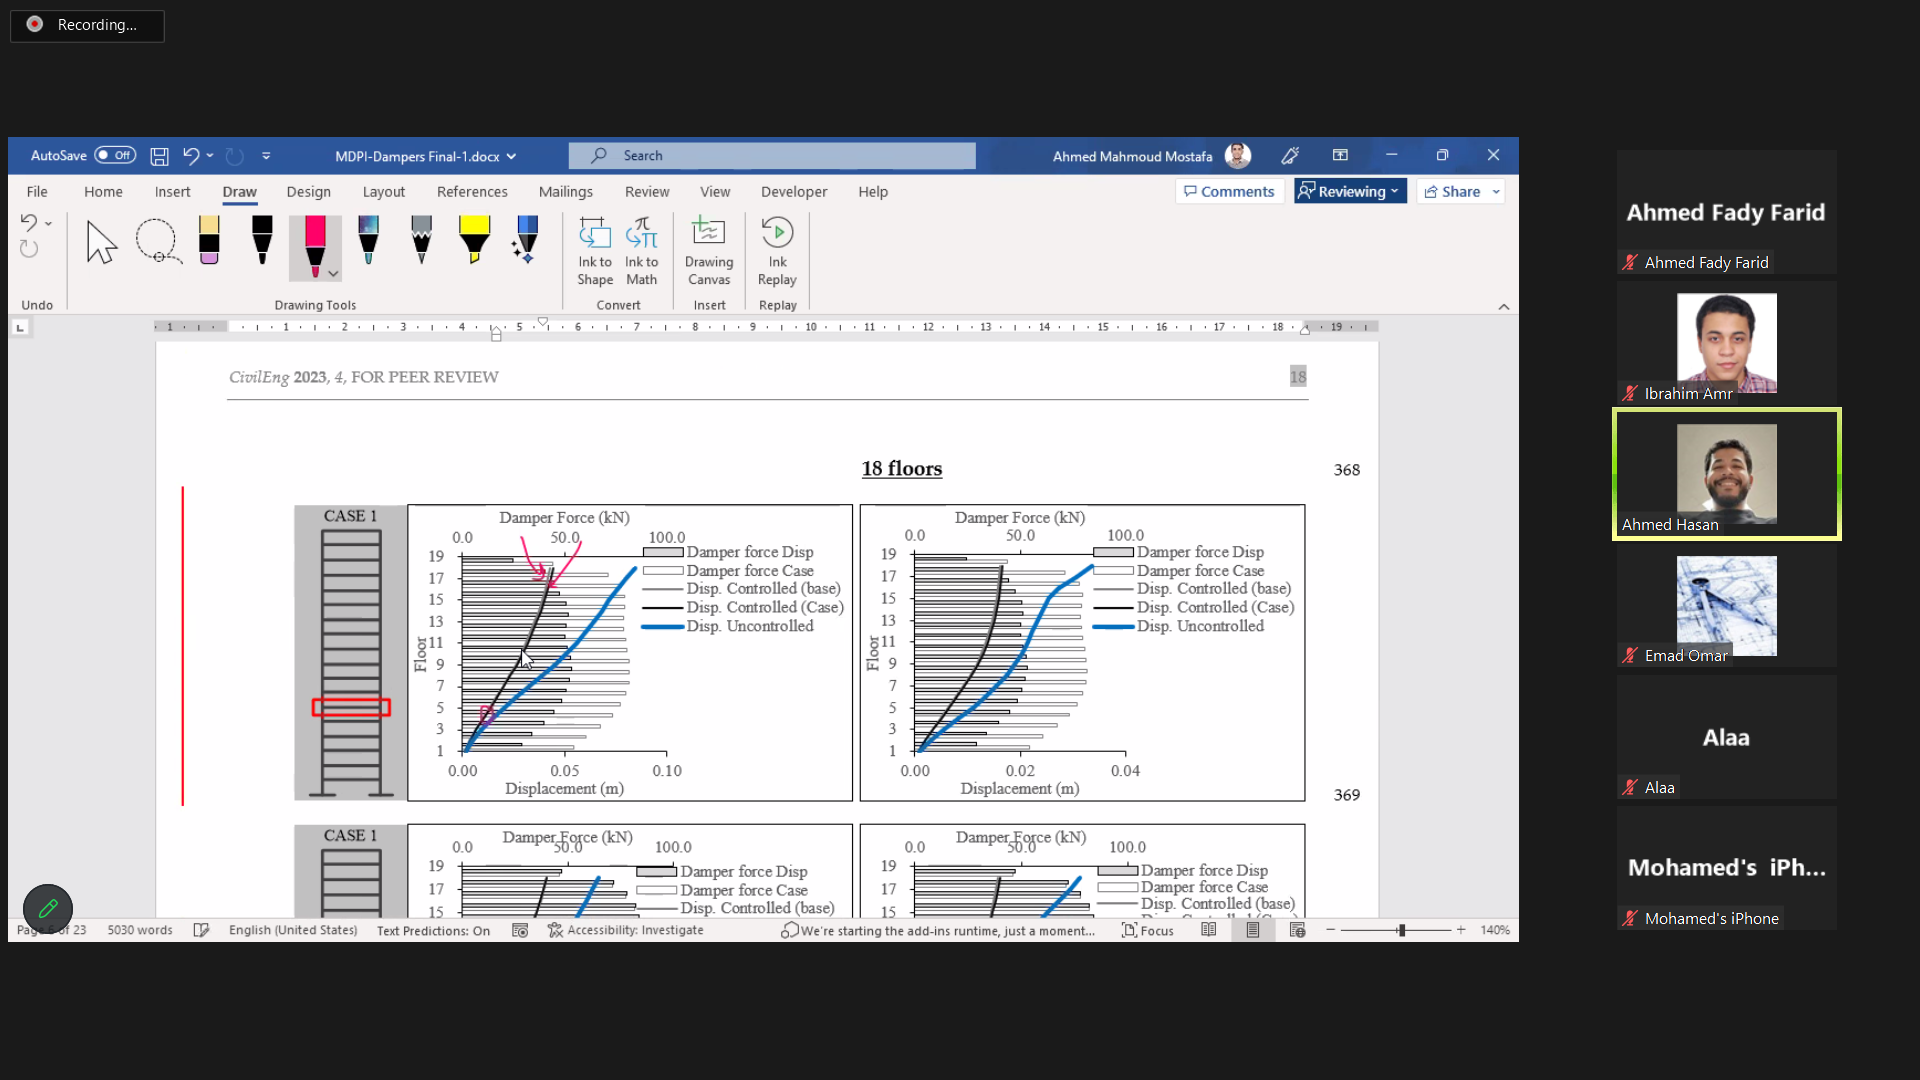Toggle AutoSave switch
This screenshot has height=1080, width=1920.
pos(116,156)
